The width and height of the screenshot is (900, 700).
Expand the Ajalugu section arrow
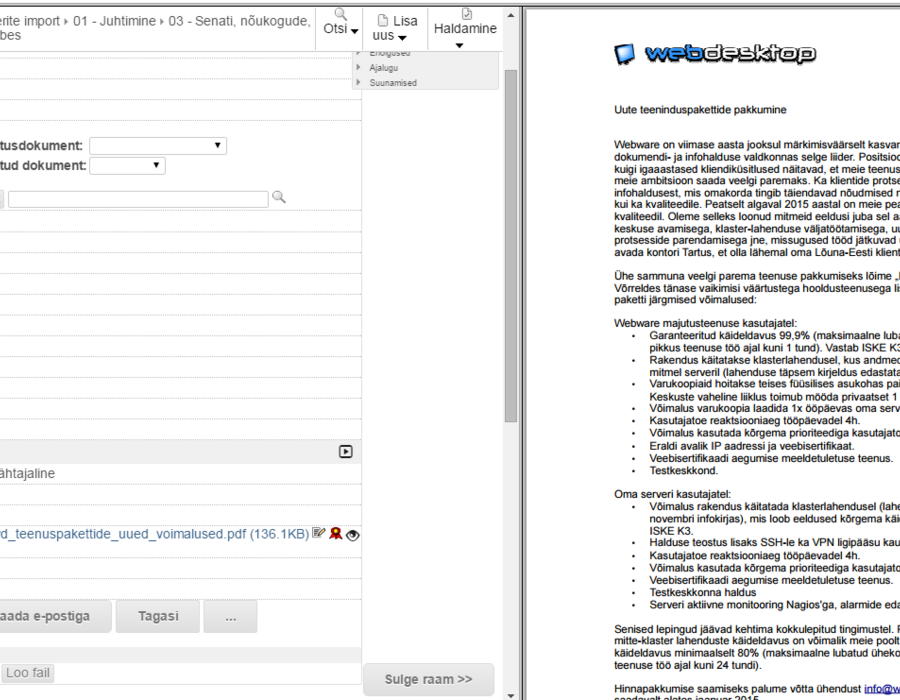pyautogui.click(x=359, y=67)
